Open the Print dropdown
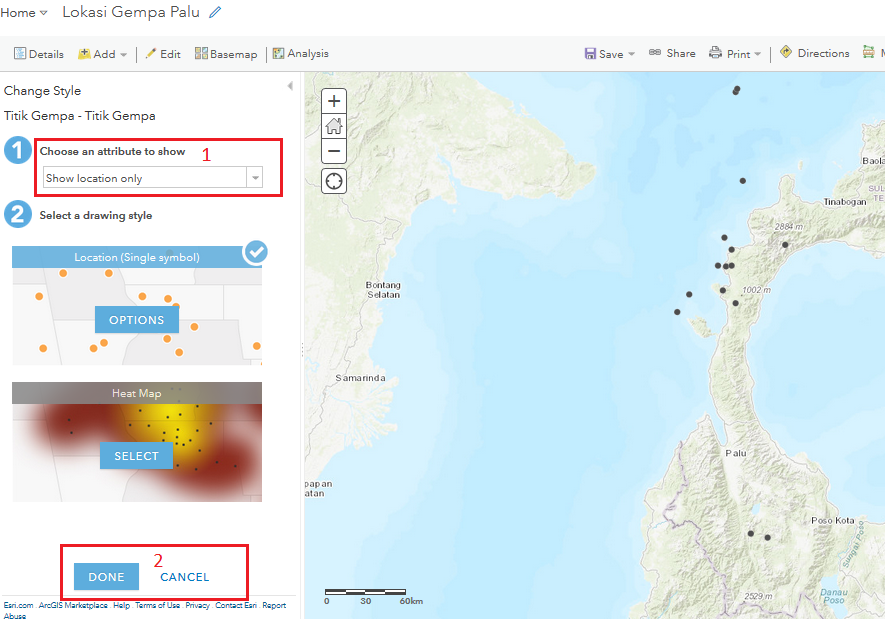The image size is (885, 619). pos(735,54)
